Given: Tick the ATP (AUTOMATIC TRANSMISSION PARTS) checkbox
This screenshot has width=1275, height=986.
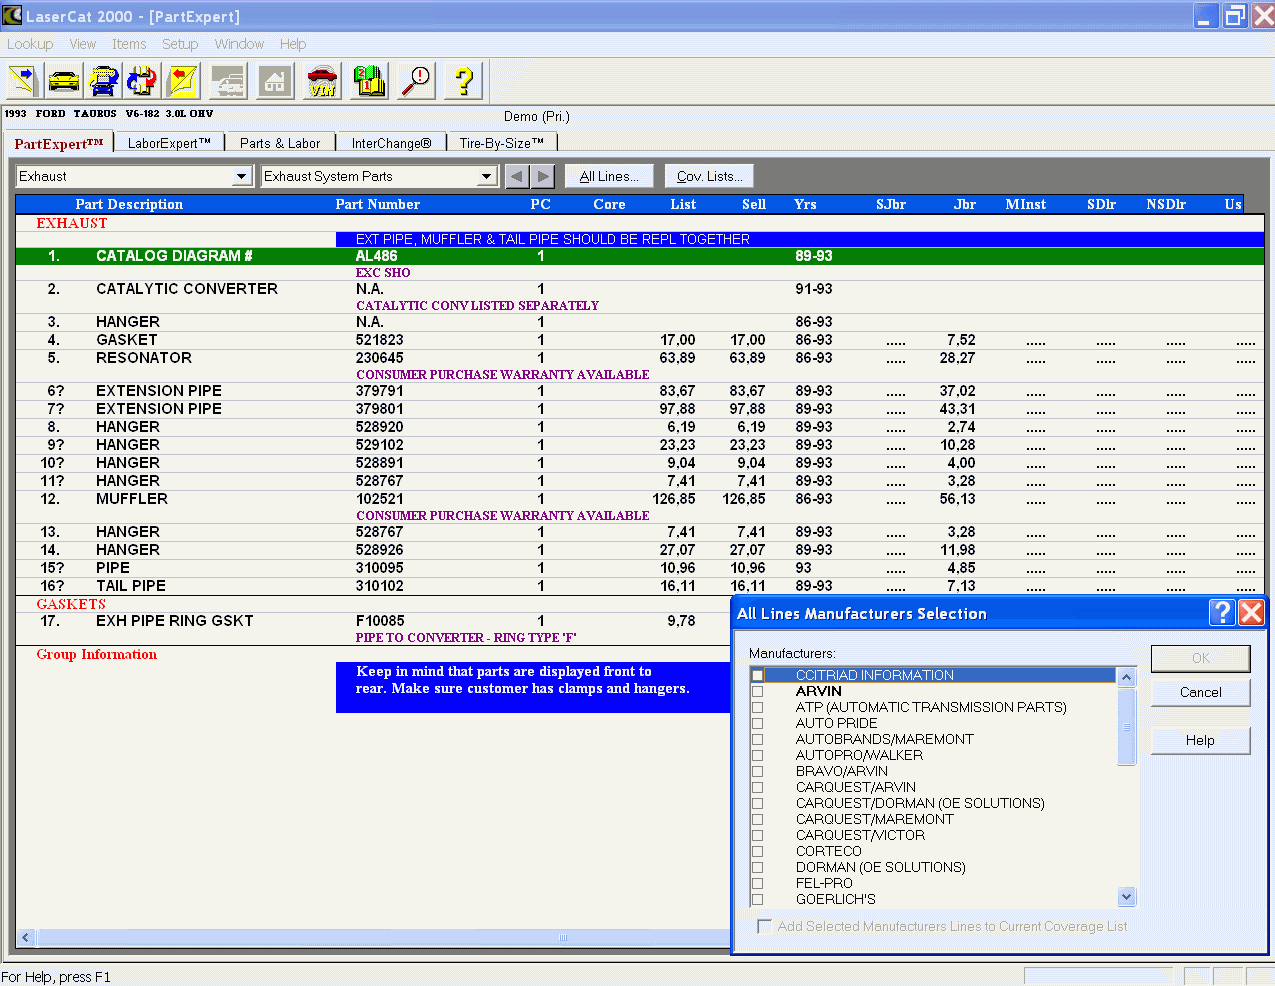Looking at the screenshot, I should click(758, 707).
